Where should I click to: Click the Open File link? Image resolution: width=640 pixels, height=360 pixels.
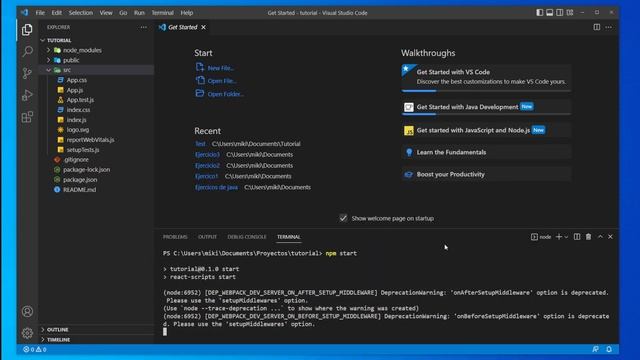click(x=222, y=81)
